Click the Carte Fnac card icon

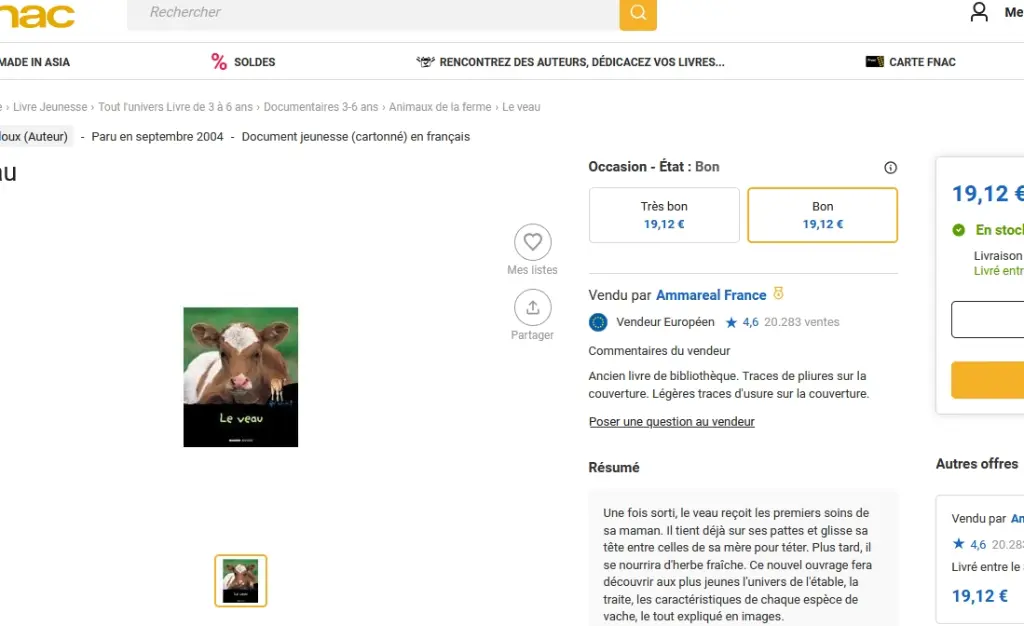(x=874, y=61)
